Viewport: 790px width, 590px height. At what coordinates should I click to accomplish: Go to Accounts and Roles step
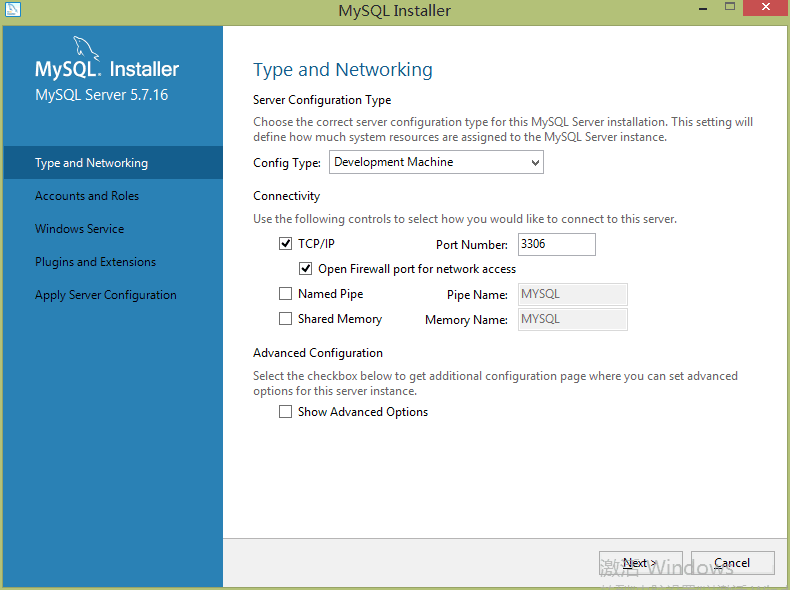(87, 196)
